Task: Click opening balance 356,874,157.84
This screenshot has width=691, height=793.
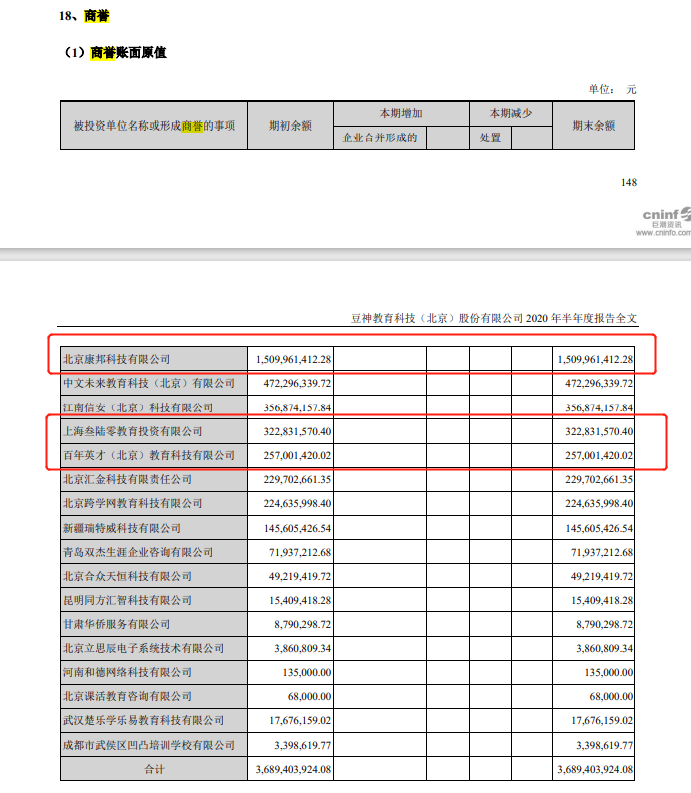Action: 297,408
